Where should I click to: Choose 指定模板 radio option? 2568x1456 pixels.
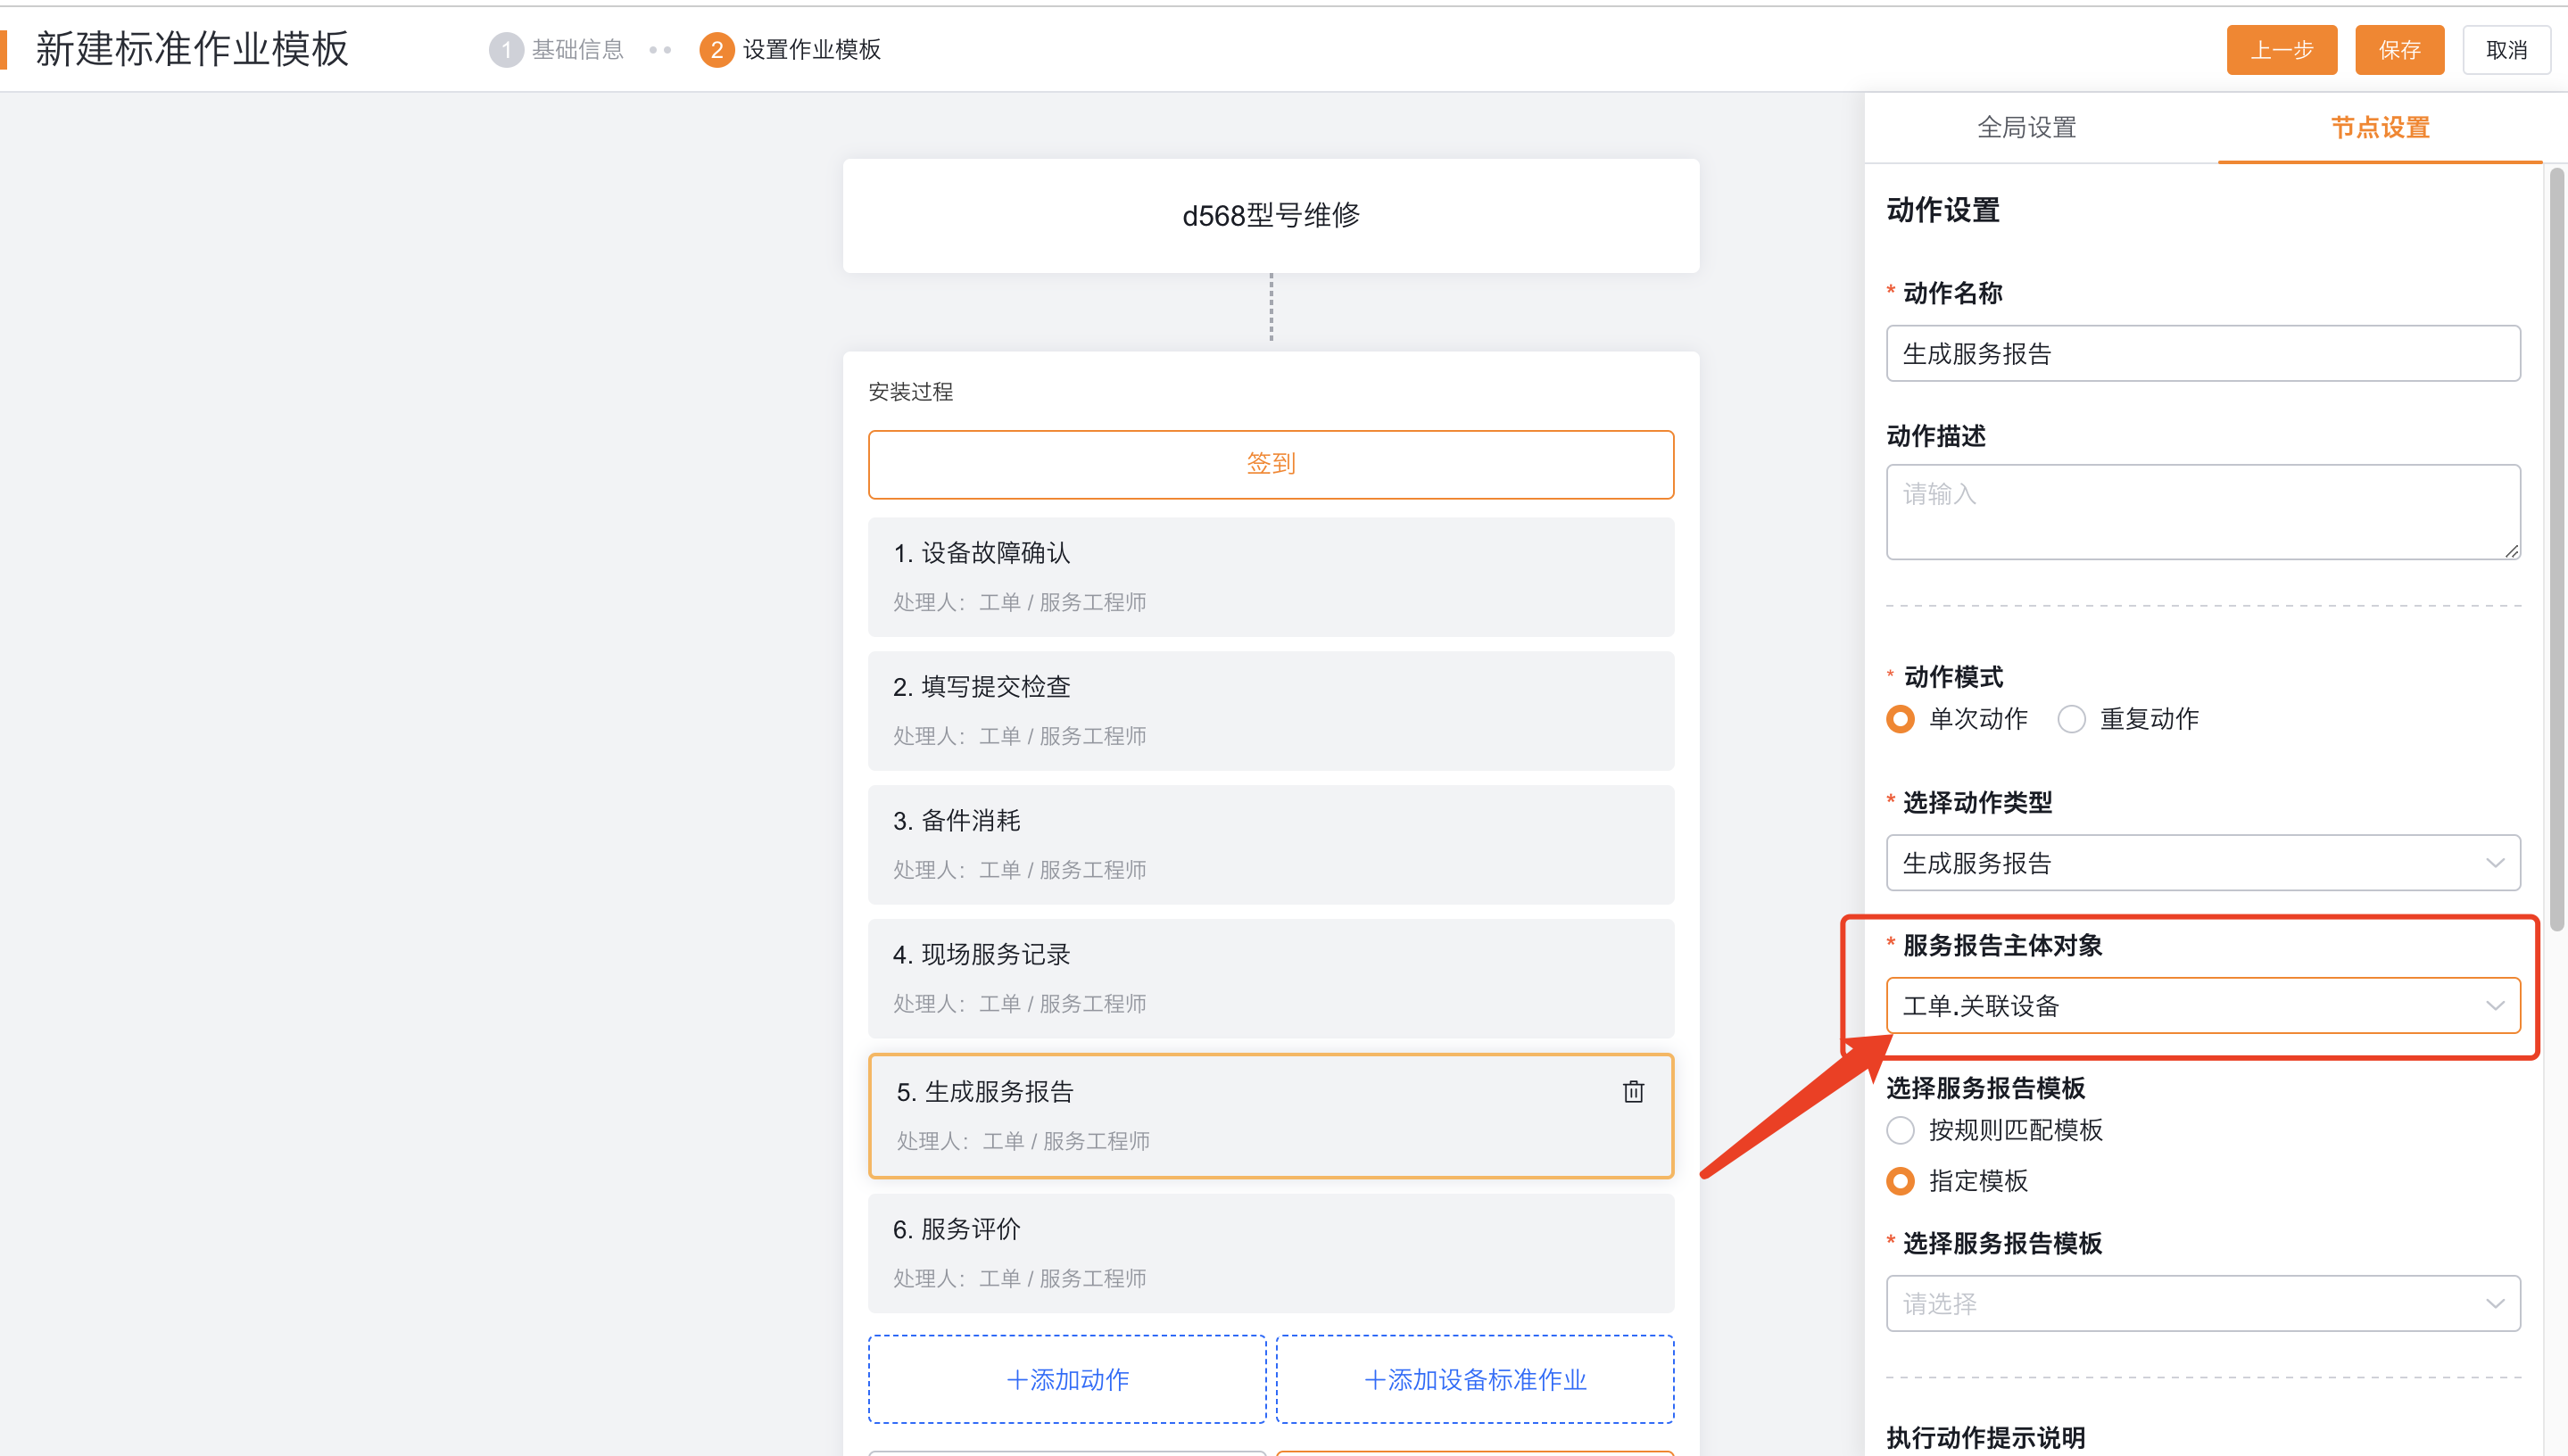pos(1900,1181)
